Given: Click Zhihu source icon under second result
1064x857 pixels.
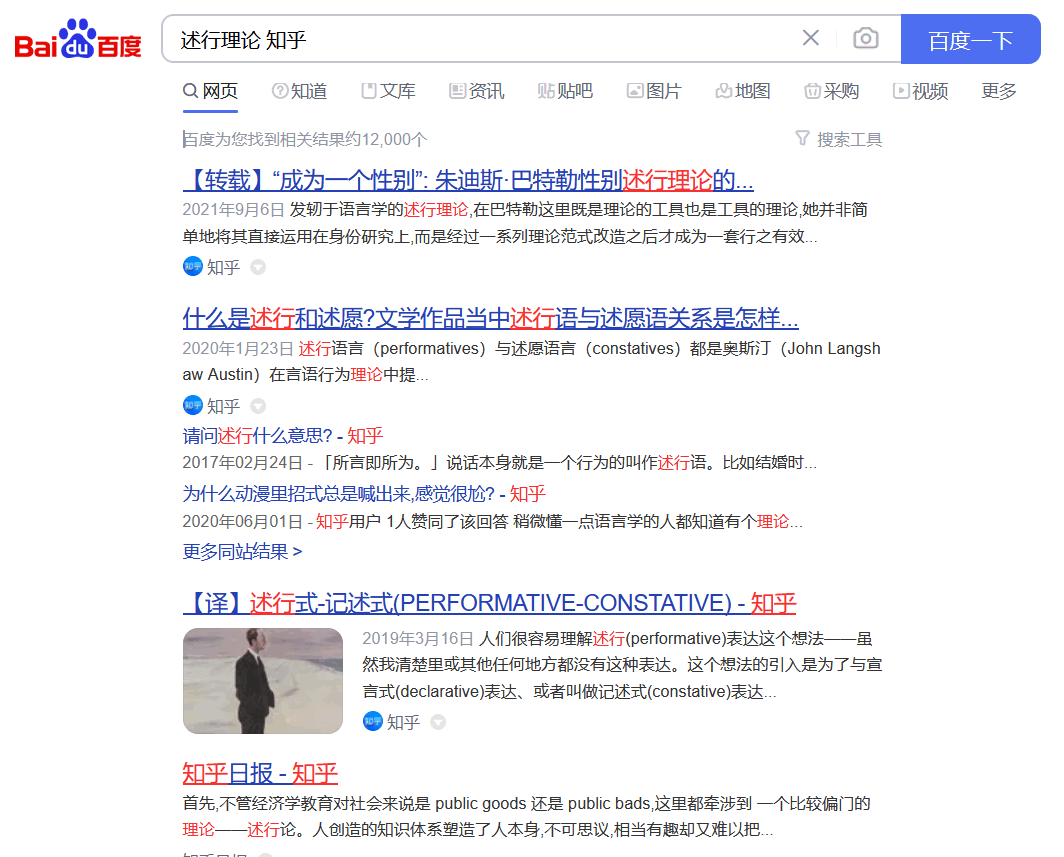Looking at the screenshot, I should pyautogui.click(x=192, y=406).
